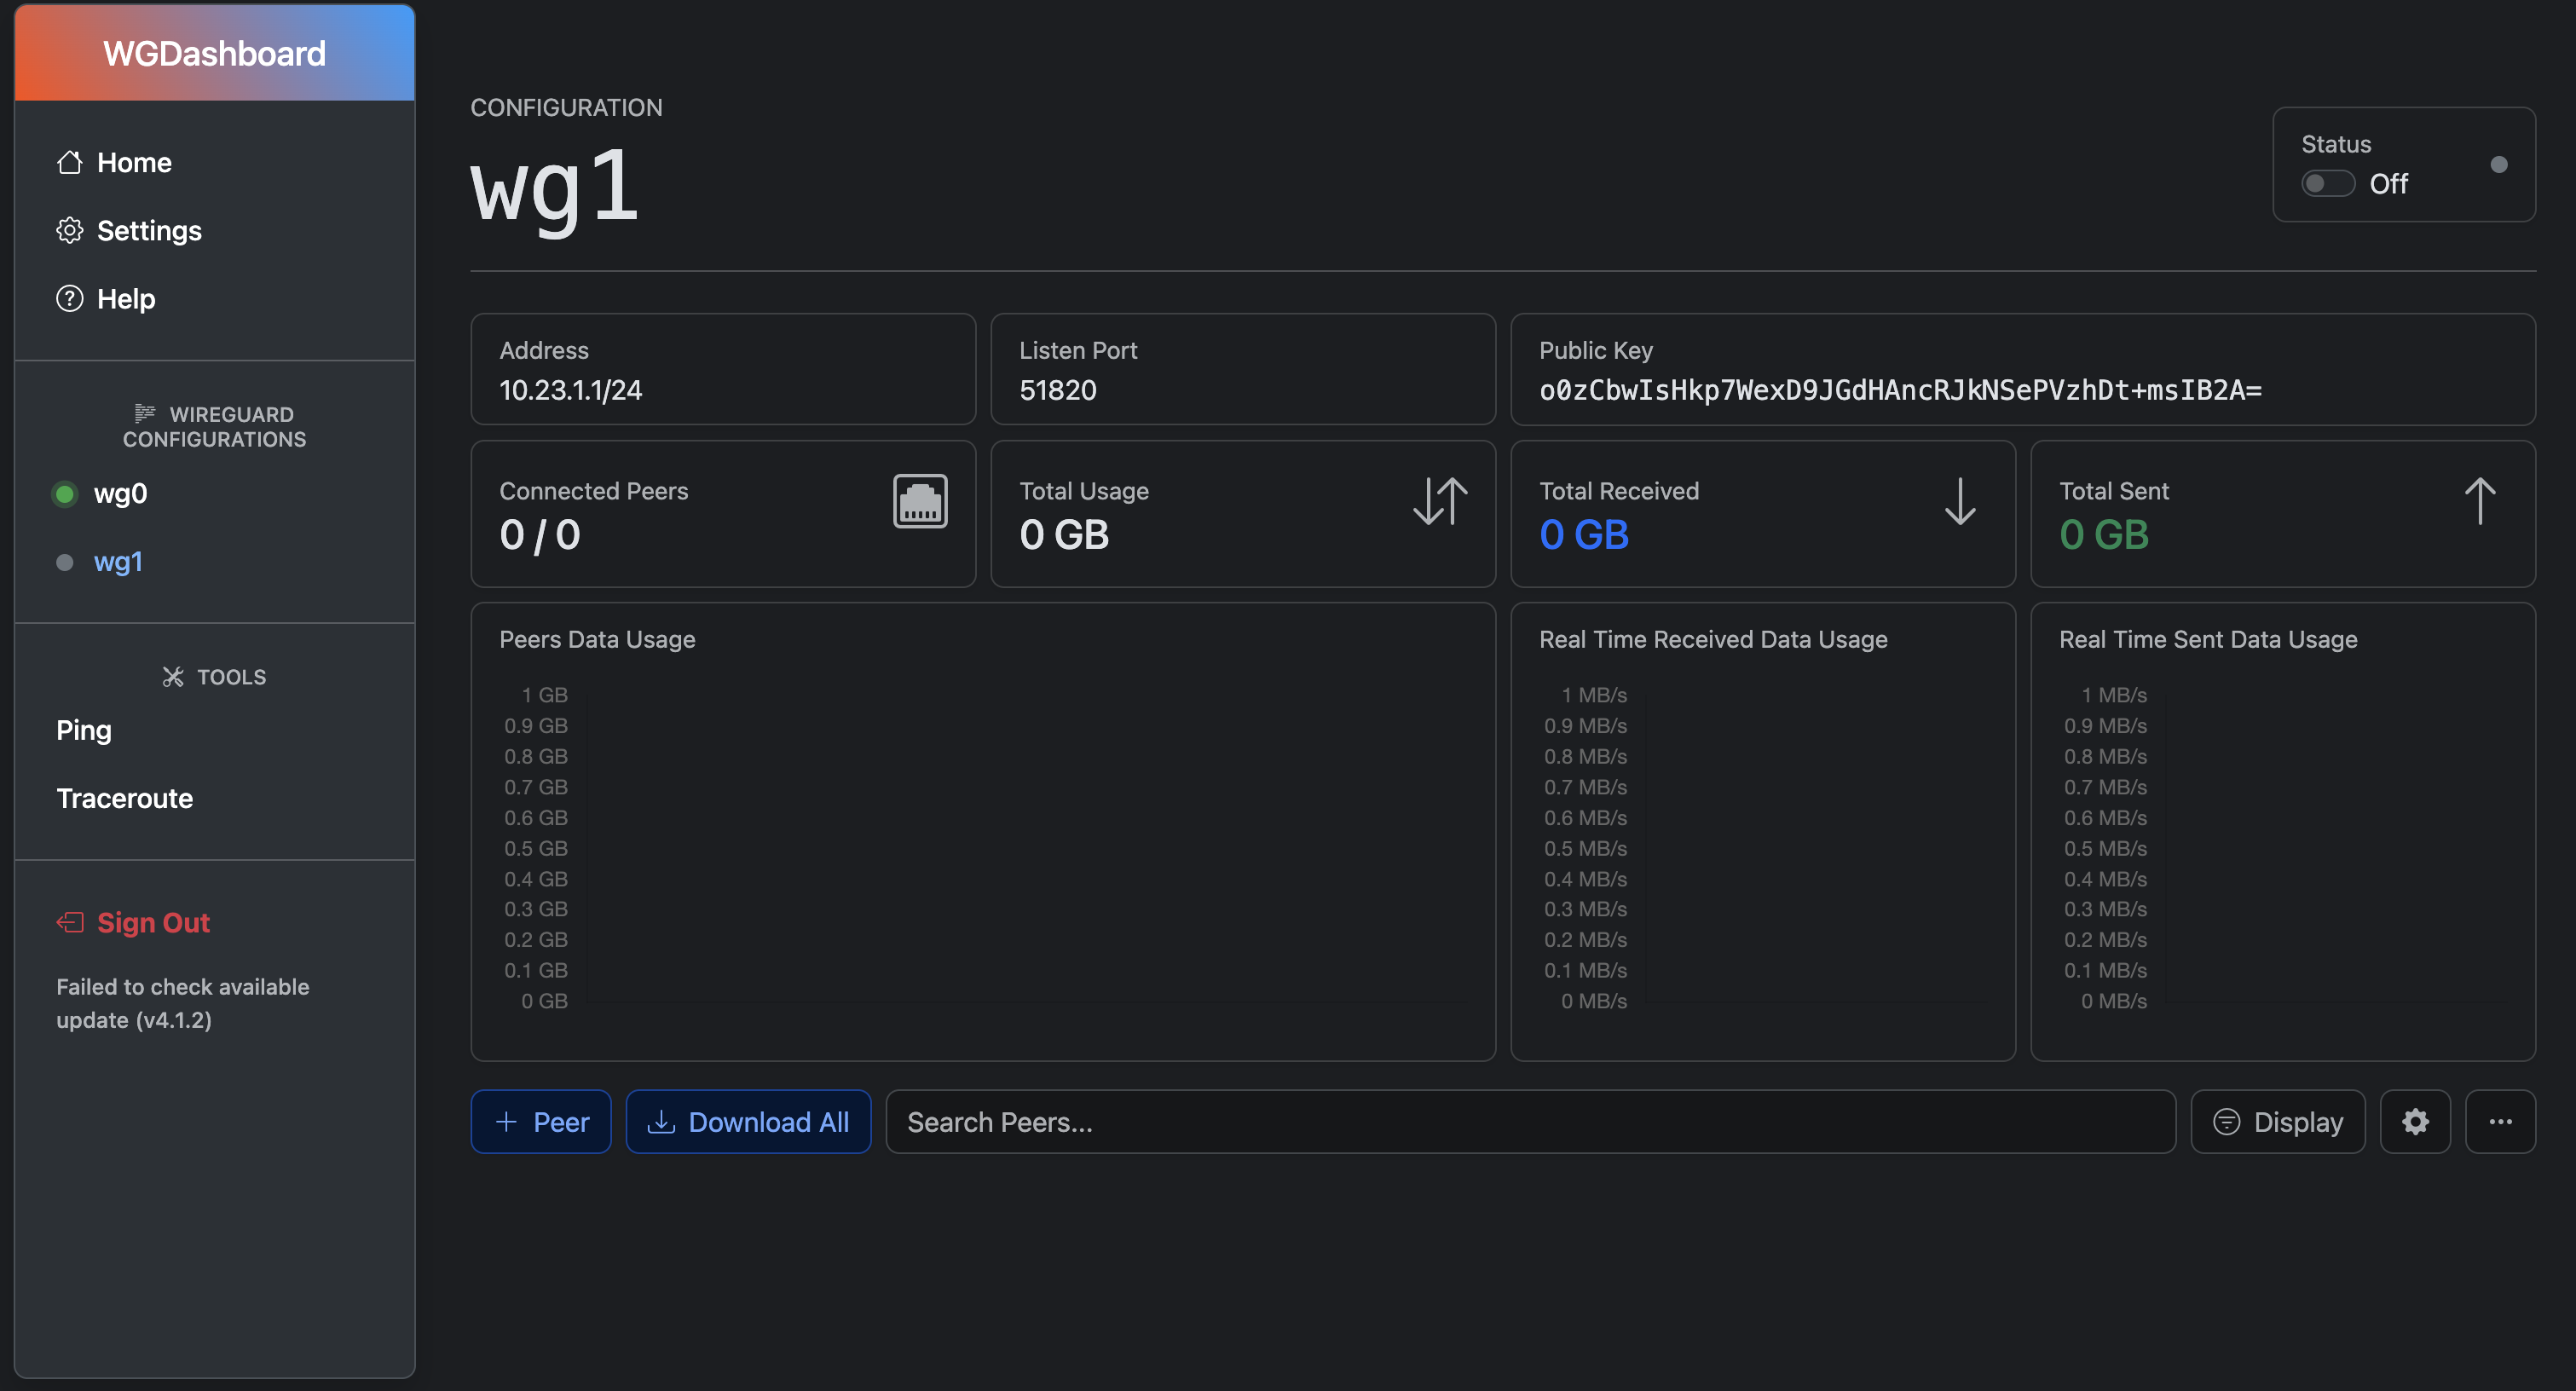Click the Public Key value

click(x=1900, y=390)
